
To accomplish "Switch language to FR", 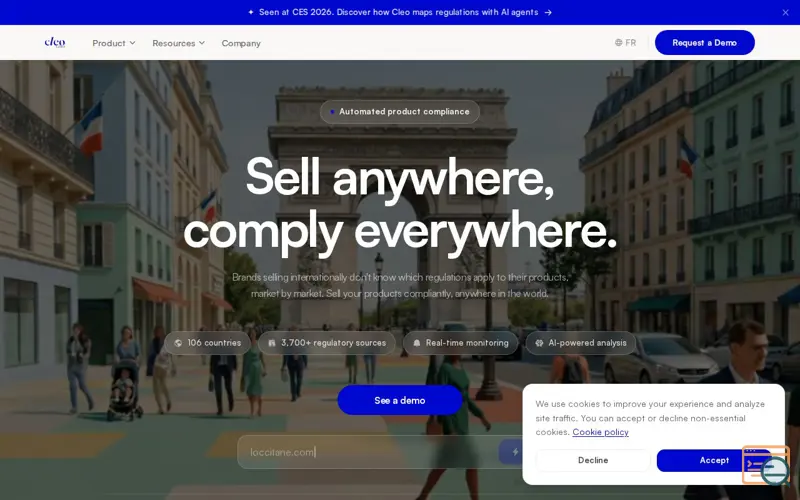I will point(631,43).
